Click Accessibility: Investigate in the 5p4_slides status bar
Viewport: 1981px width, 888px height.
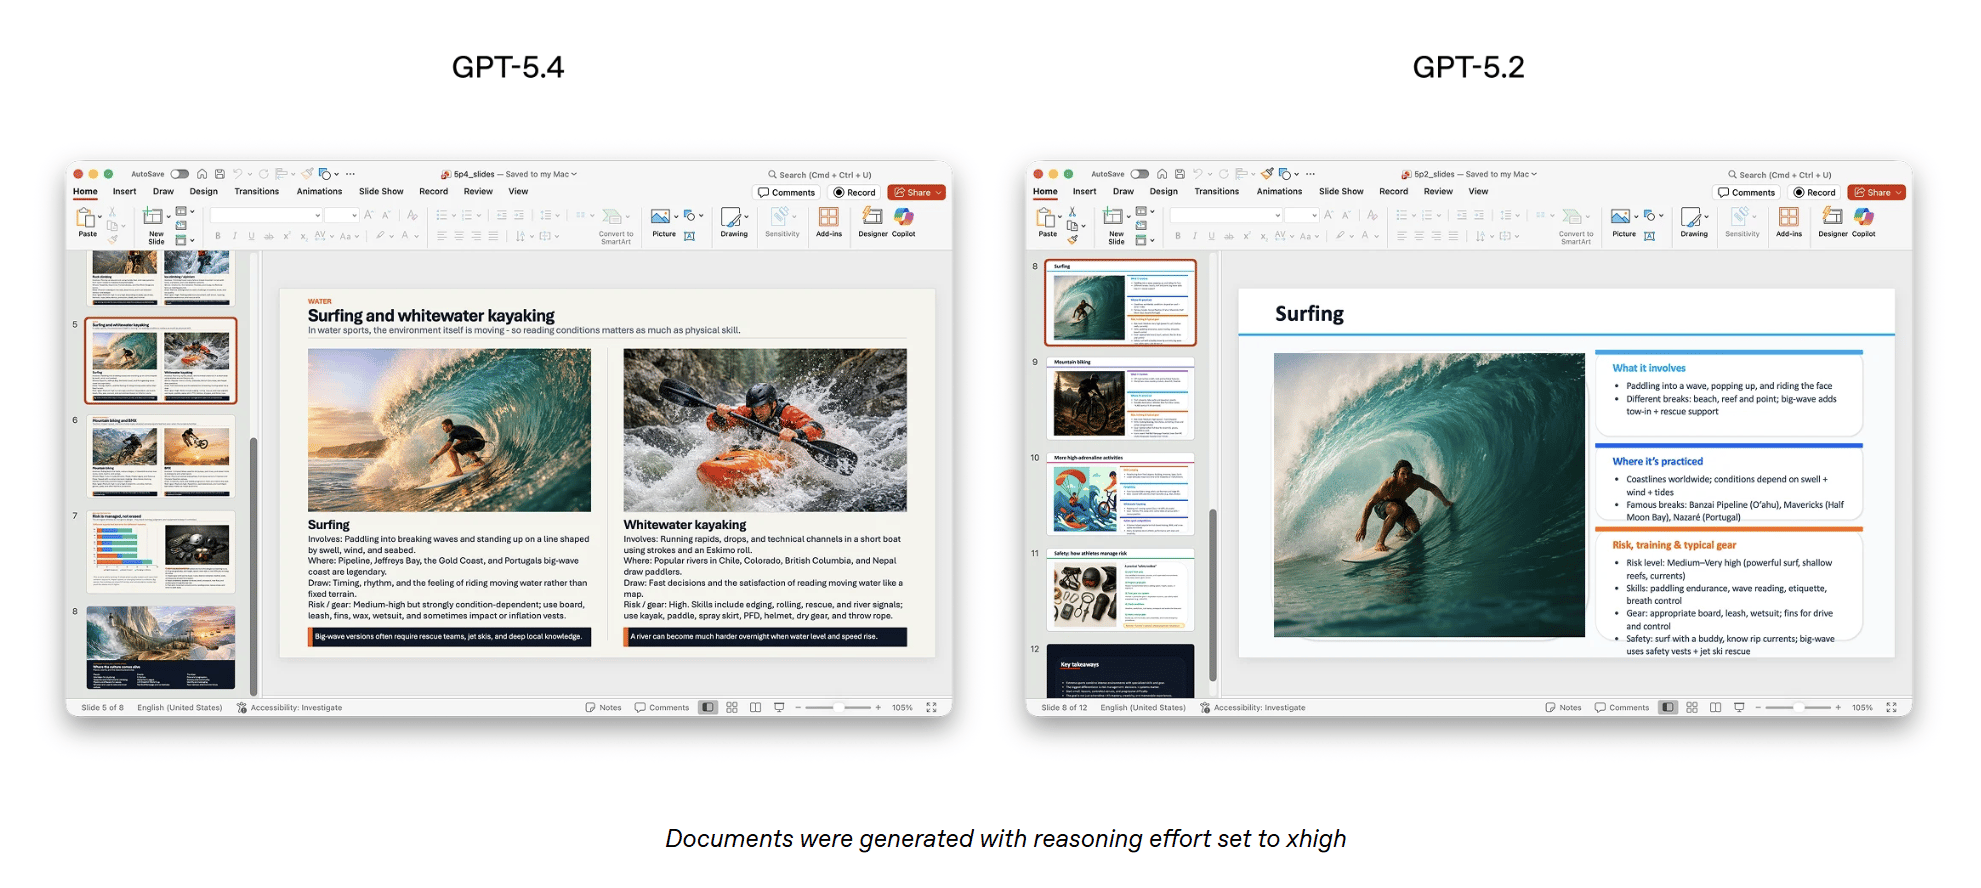pos(289,707)
